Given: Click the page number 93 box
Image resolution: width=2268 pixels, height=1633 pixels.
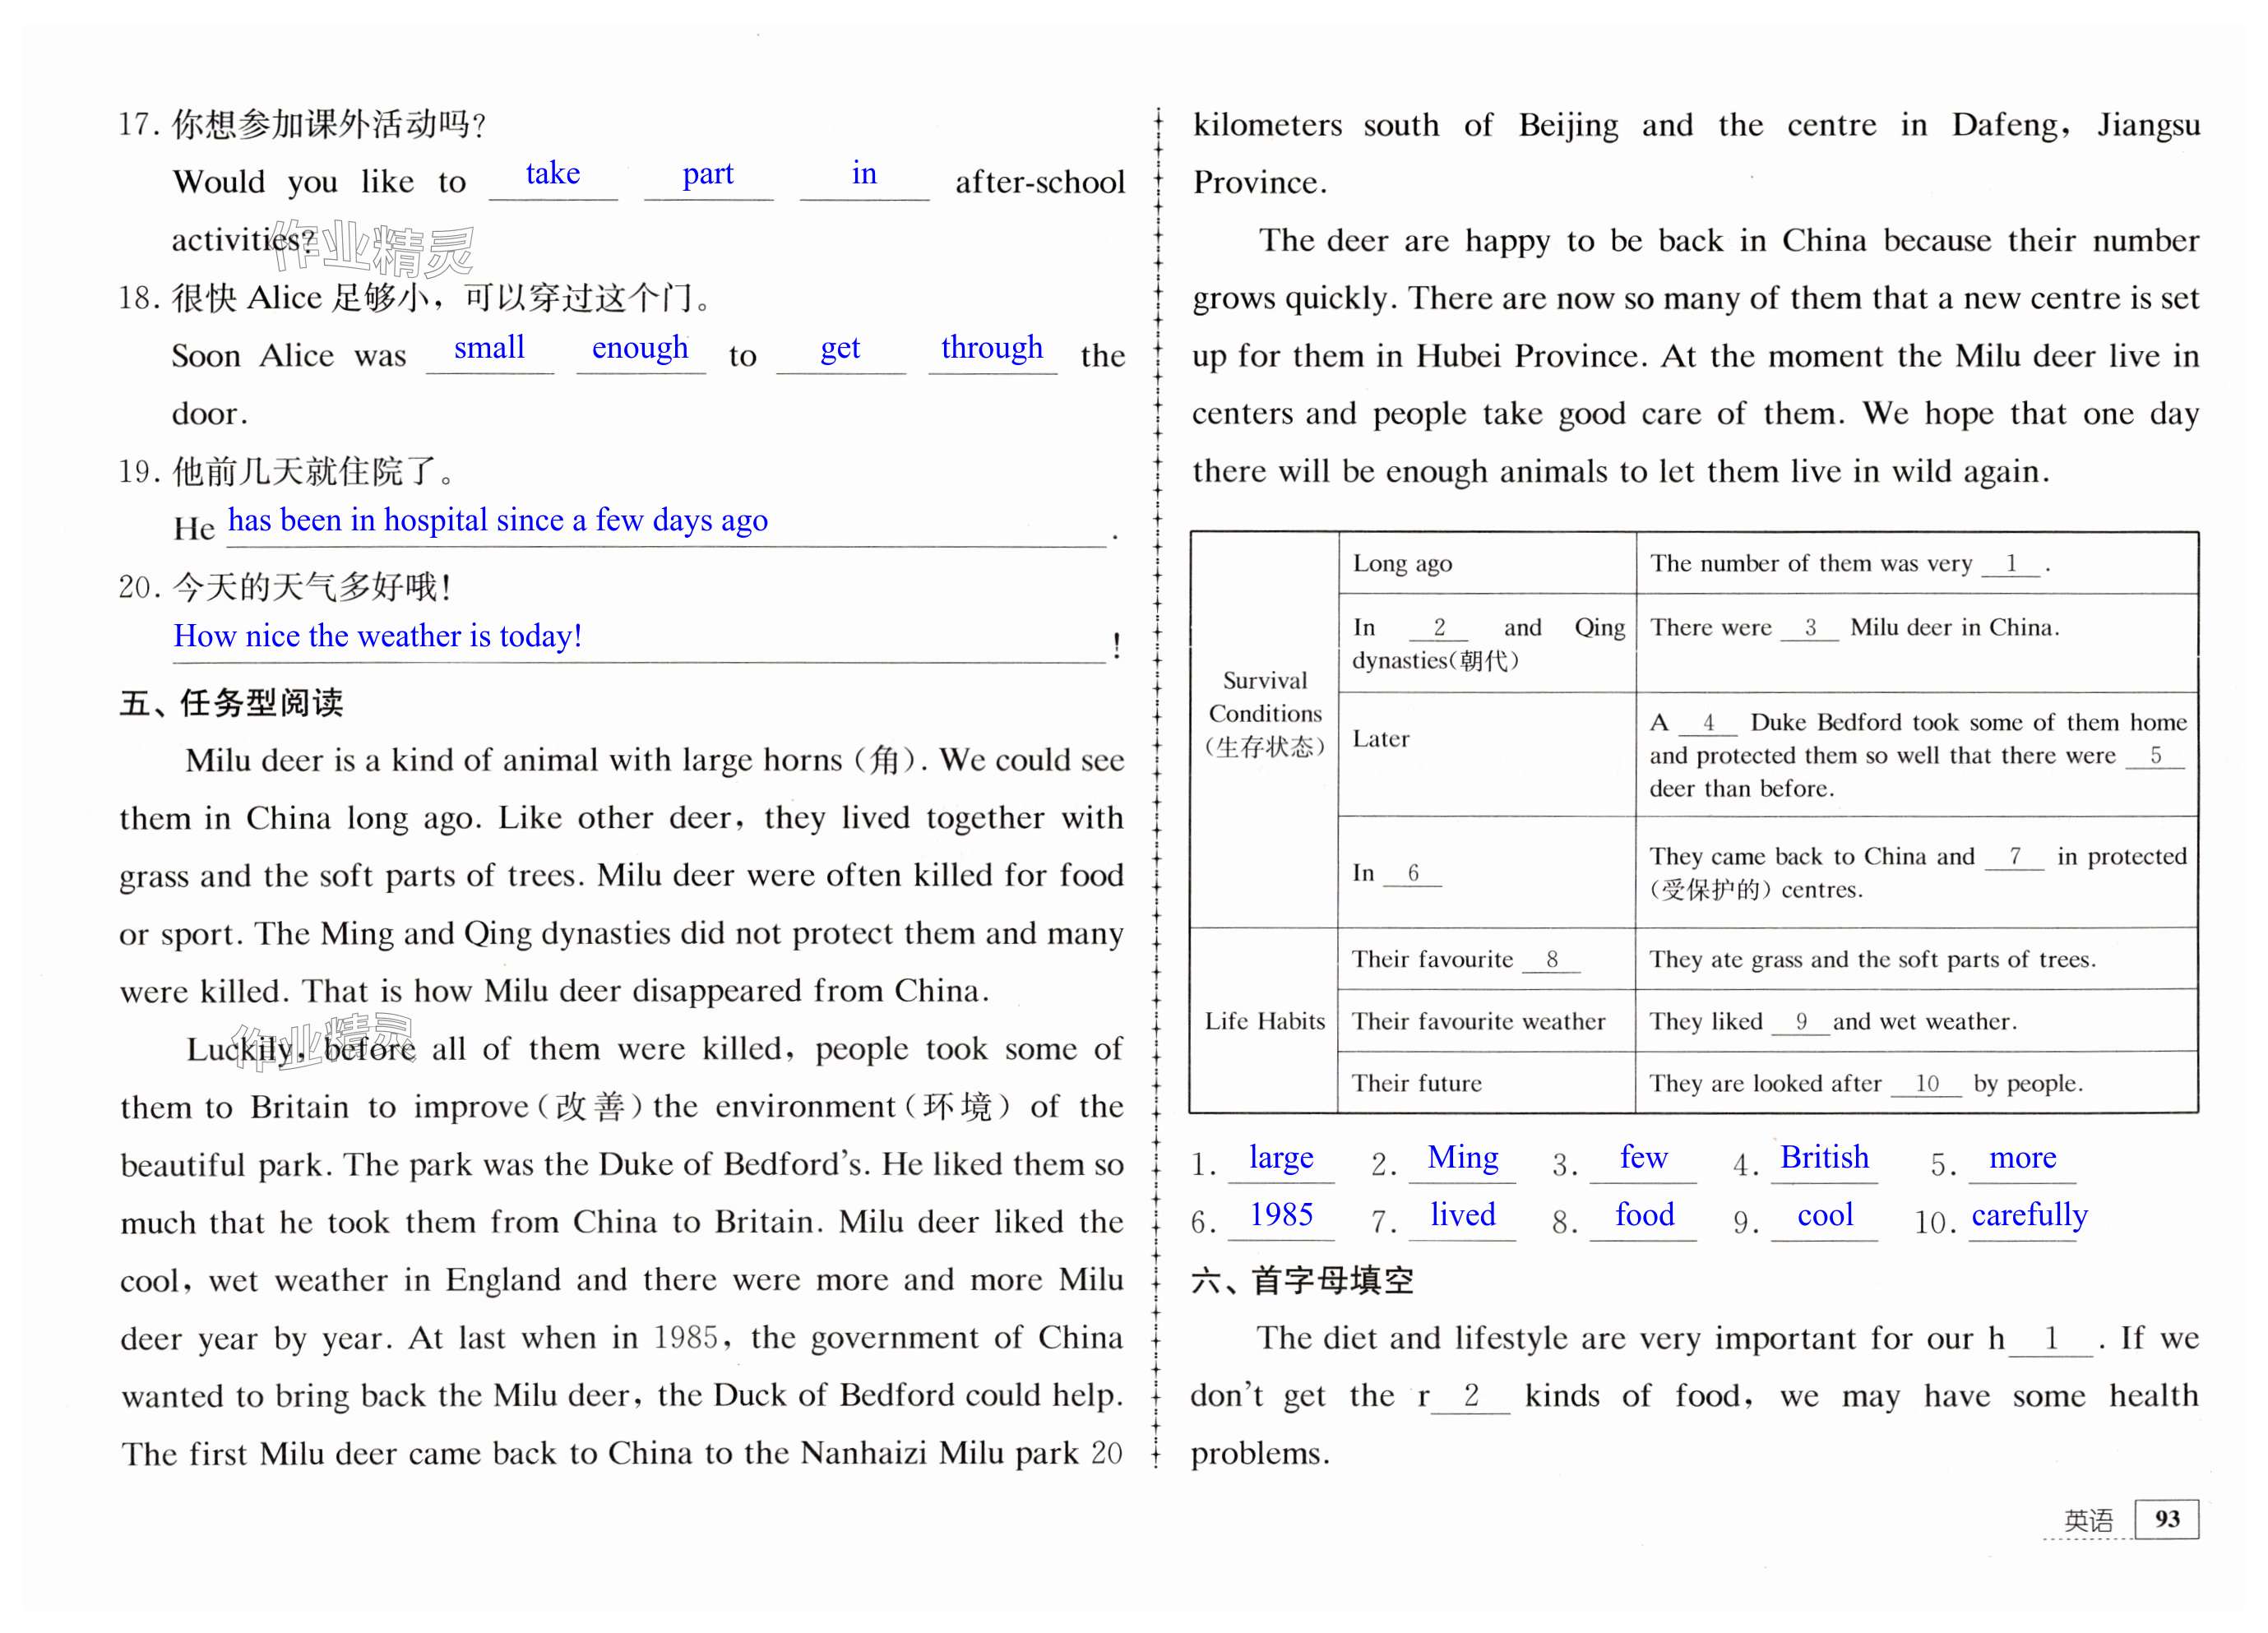Looking at the screenshot, I should 2166,1519.
